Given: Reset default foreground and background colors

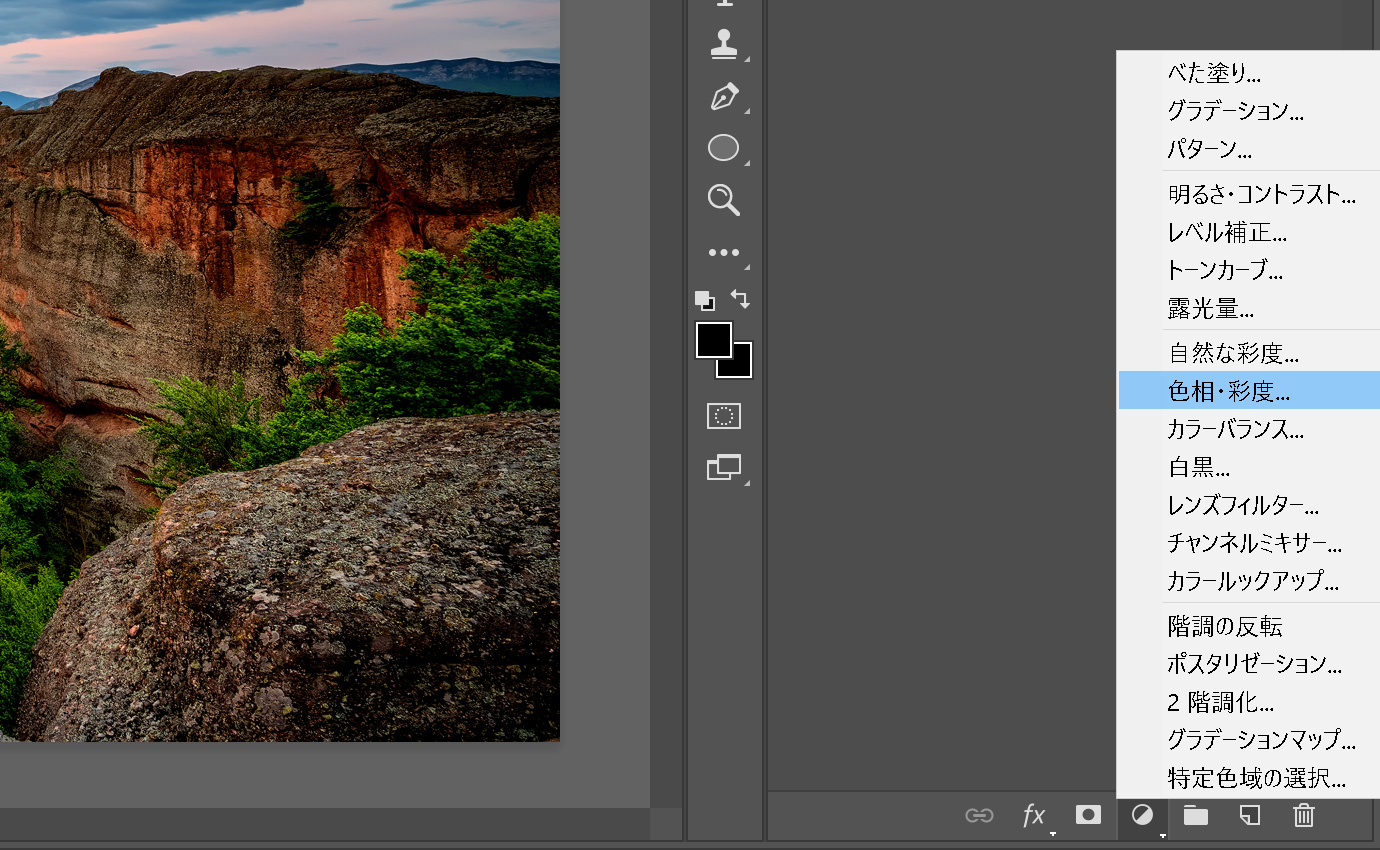Looking at the screenshot, I should [x=704, y=300].
